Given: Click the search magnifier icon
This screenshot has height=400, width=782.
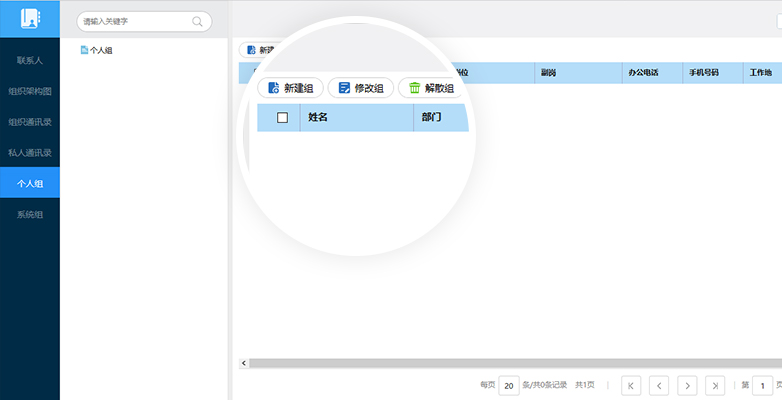Looking at the screenshot, I should (x=196, y=21).
